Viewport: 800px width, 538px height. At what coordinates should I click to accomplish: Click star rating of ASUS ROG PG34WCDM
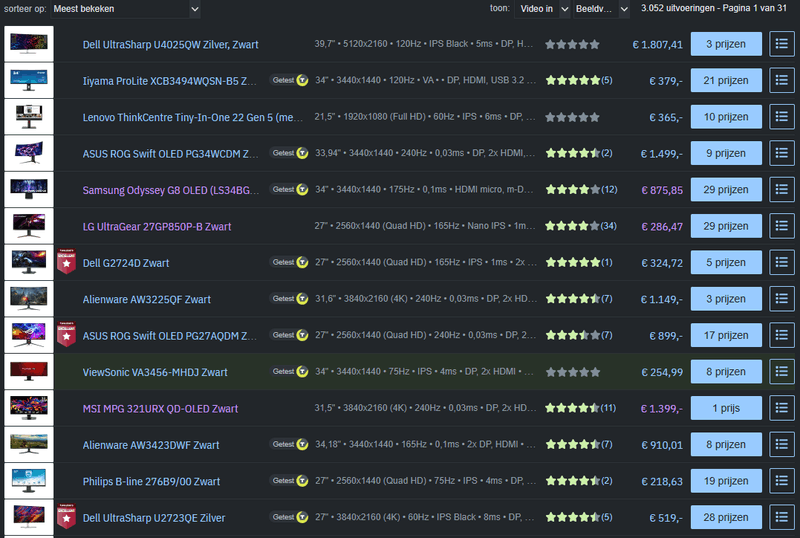(x=572, y=154)
